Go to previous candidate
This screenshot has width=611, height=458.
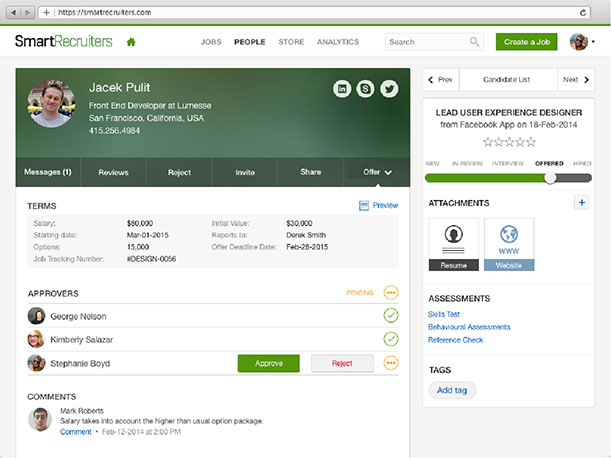441,80
